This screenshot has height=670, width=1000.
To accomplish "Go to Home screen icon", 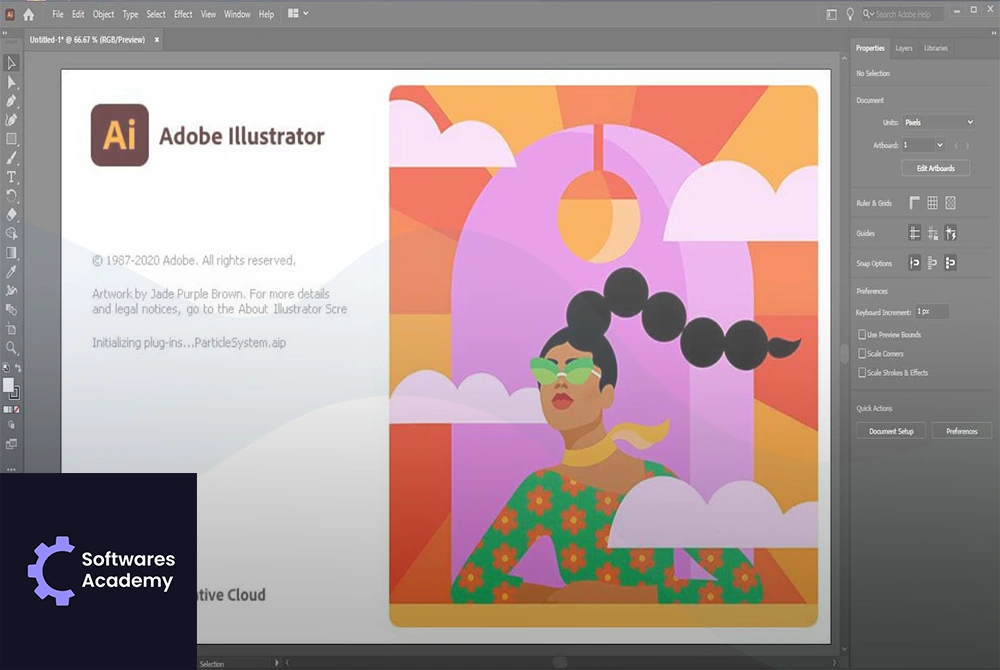I will (x=29, y=14).
